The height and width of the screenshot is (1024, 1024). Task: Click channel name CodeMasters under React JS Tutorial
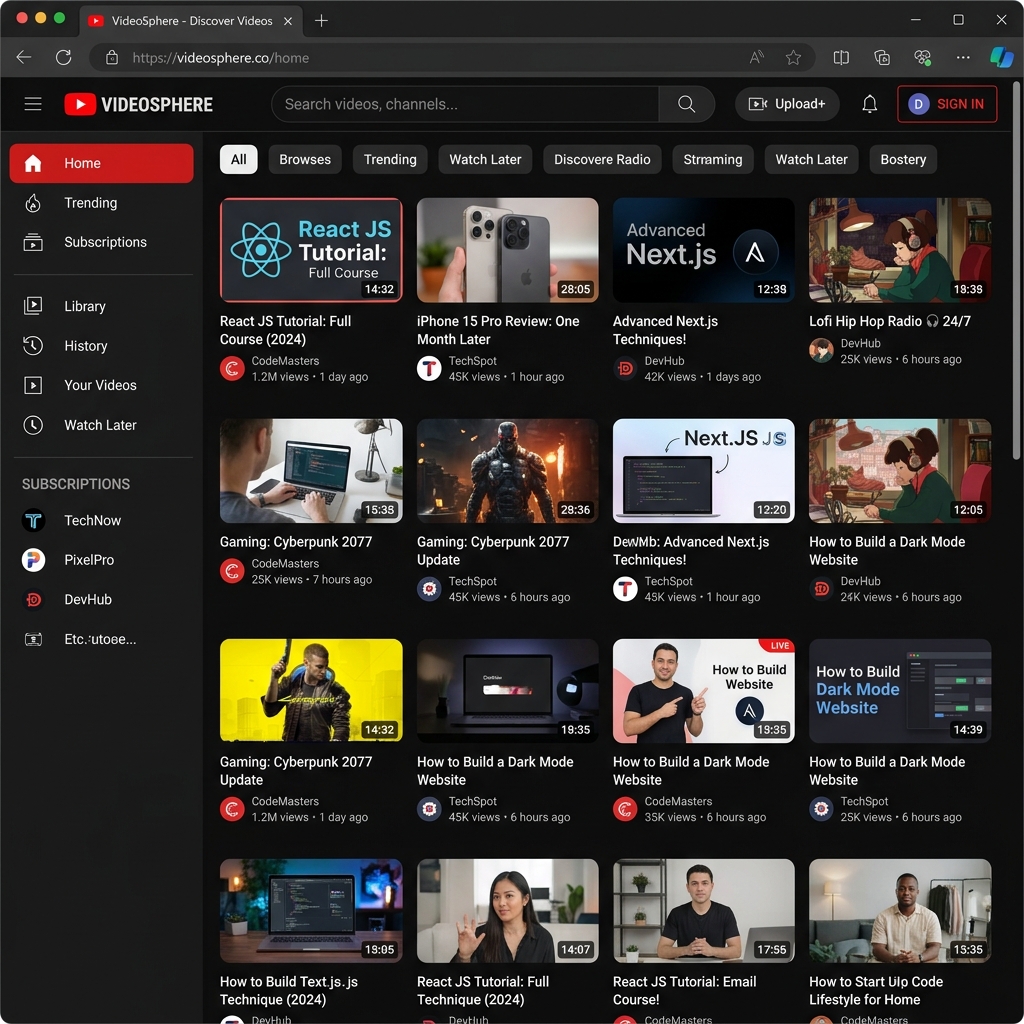(285, 361)
